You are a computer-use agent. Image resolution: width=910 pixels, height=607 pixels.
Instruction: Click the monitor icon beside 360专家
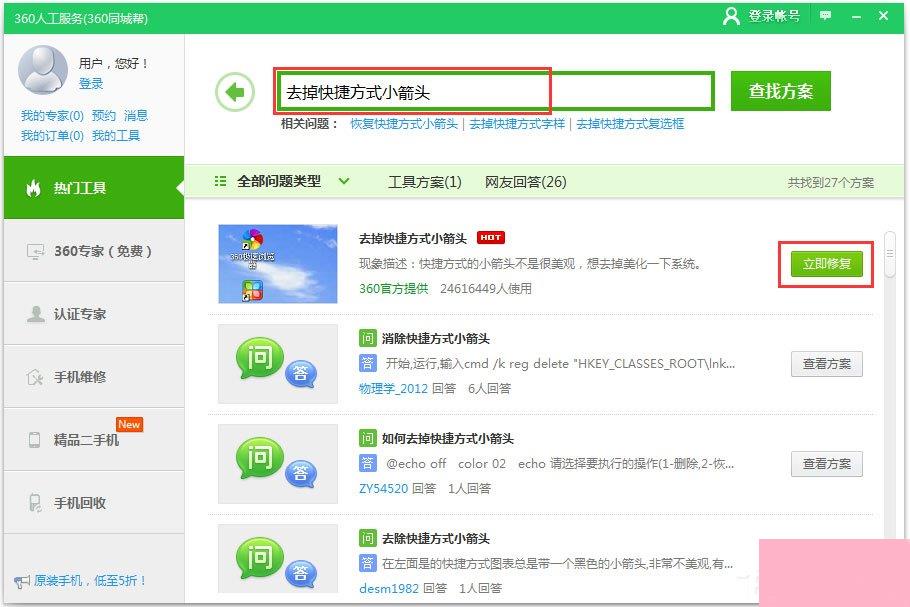[35, 251]
